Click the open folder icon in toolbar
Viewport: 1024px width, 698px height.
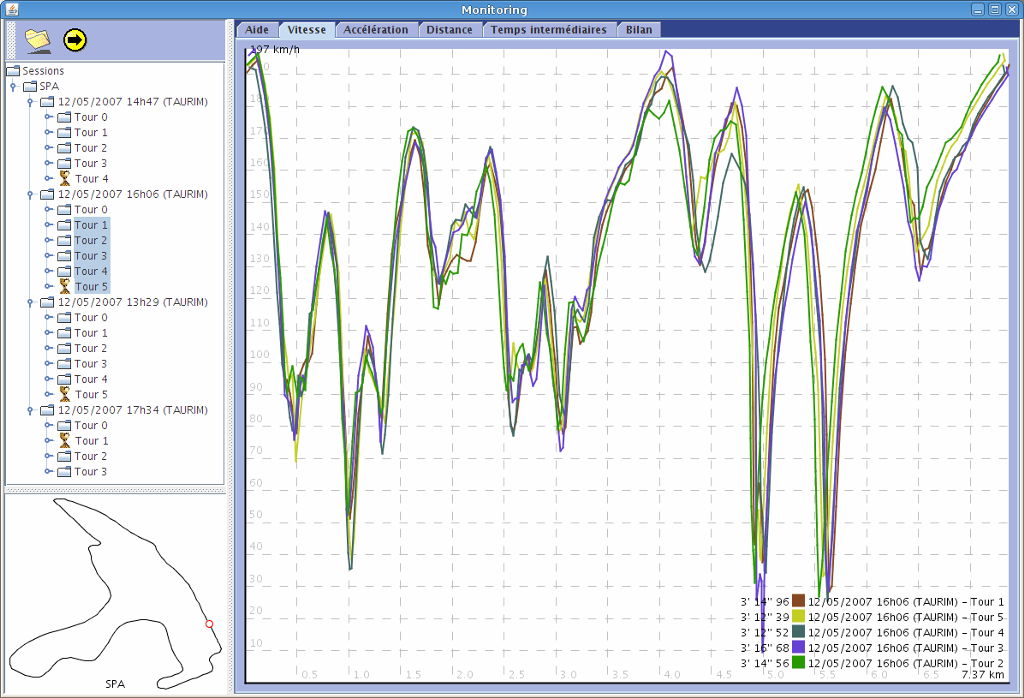coord(37,40)
